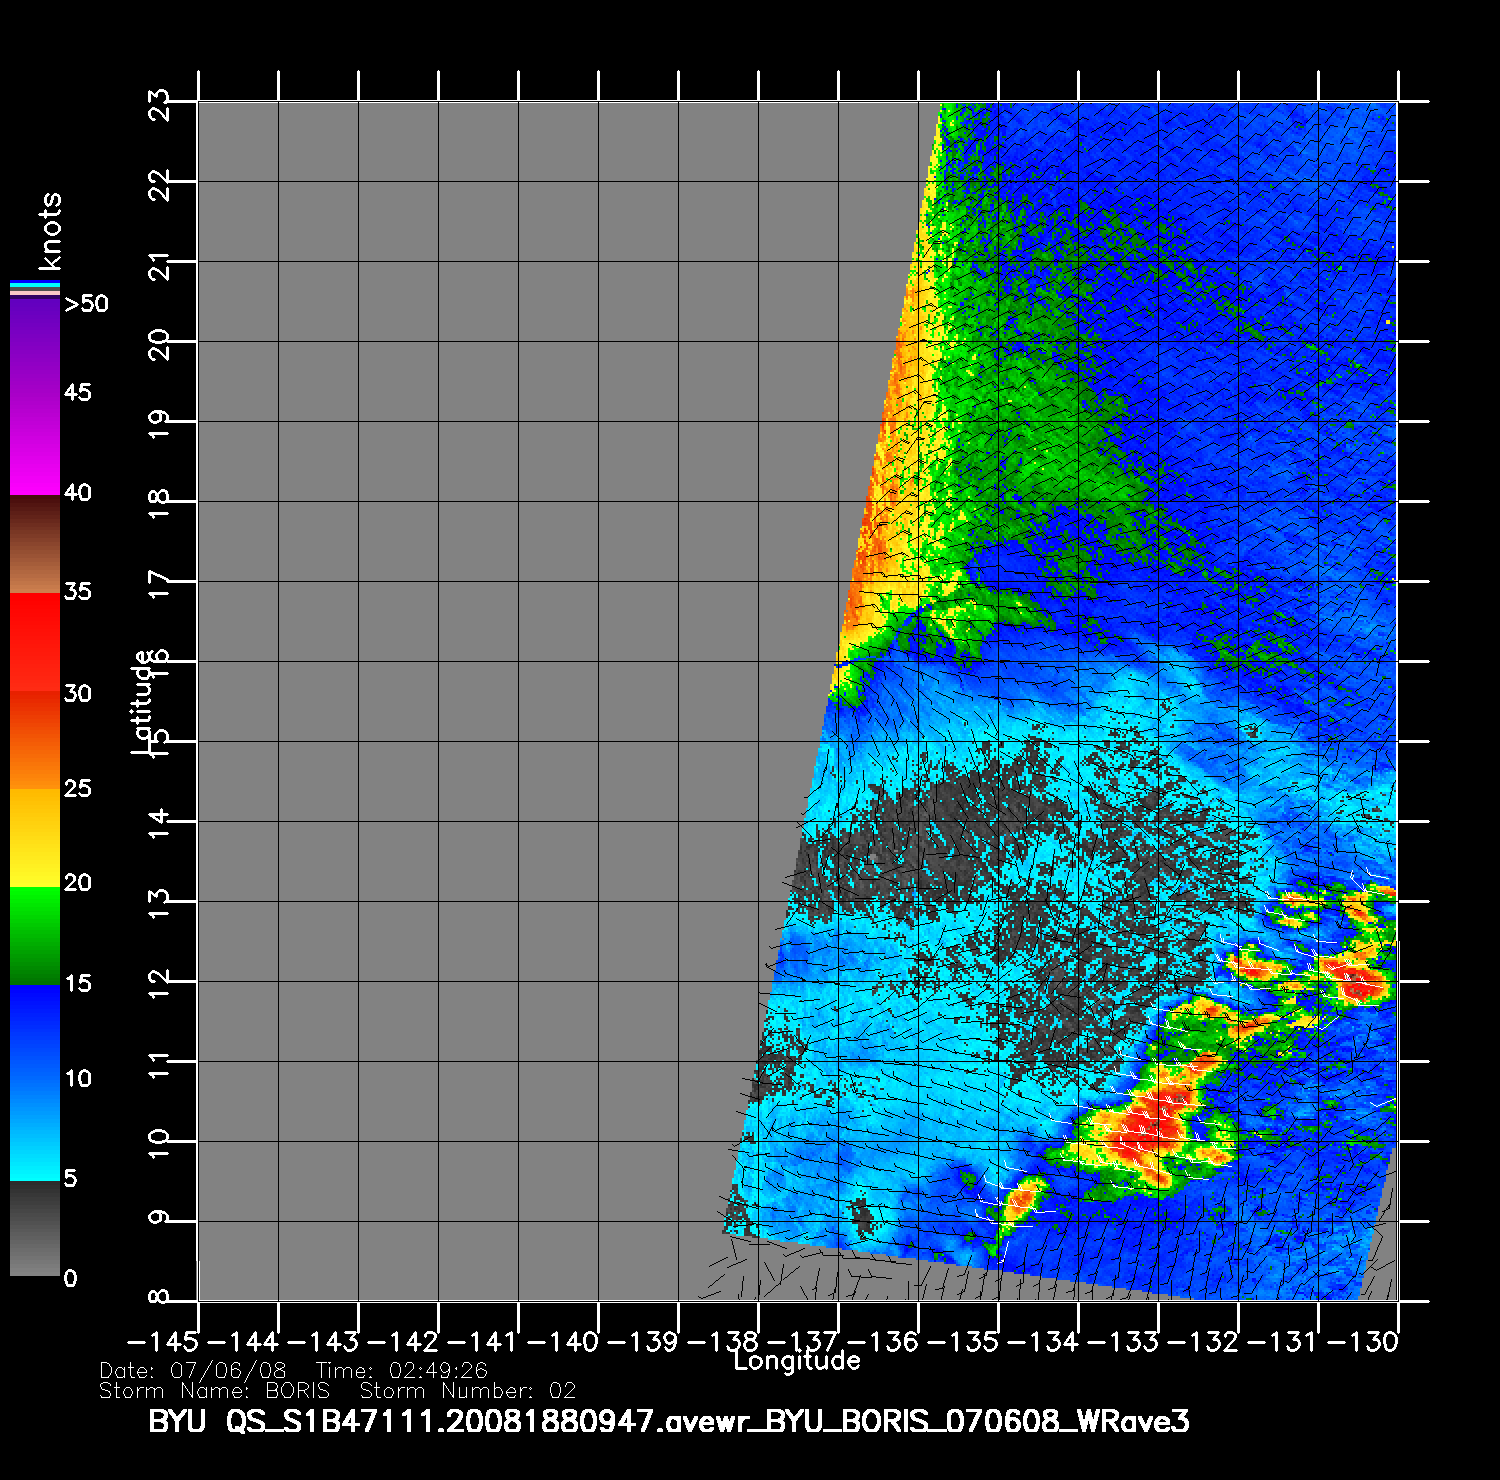The image size is (1500, 1480).
Task: Click the red 30-35 knots legend band
Action: [x=34, y=642]
